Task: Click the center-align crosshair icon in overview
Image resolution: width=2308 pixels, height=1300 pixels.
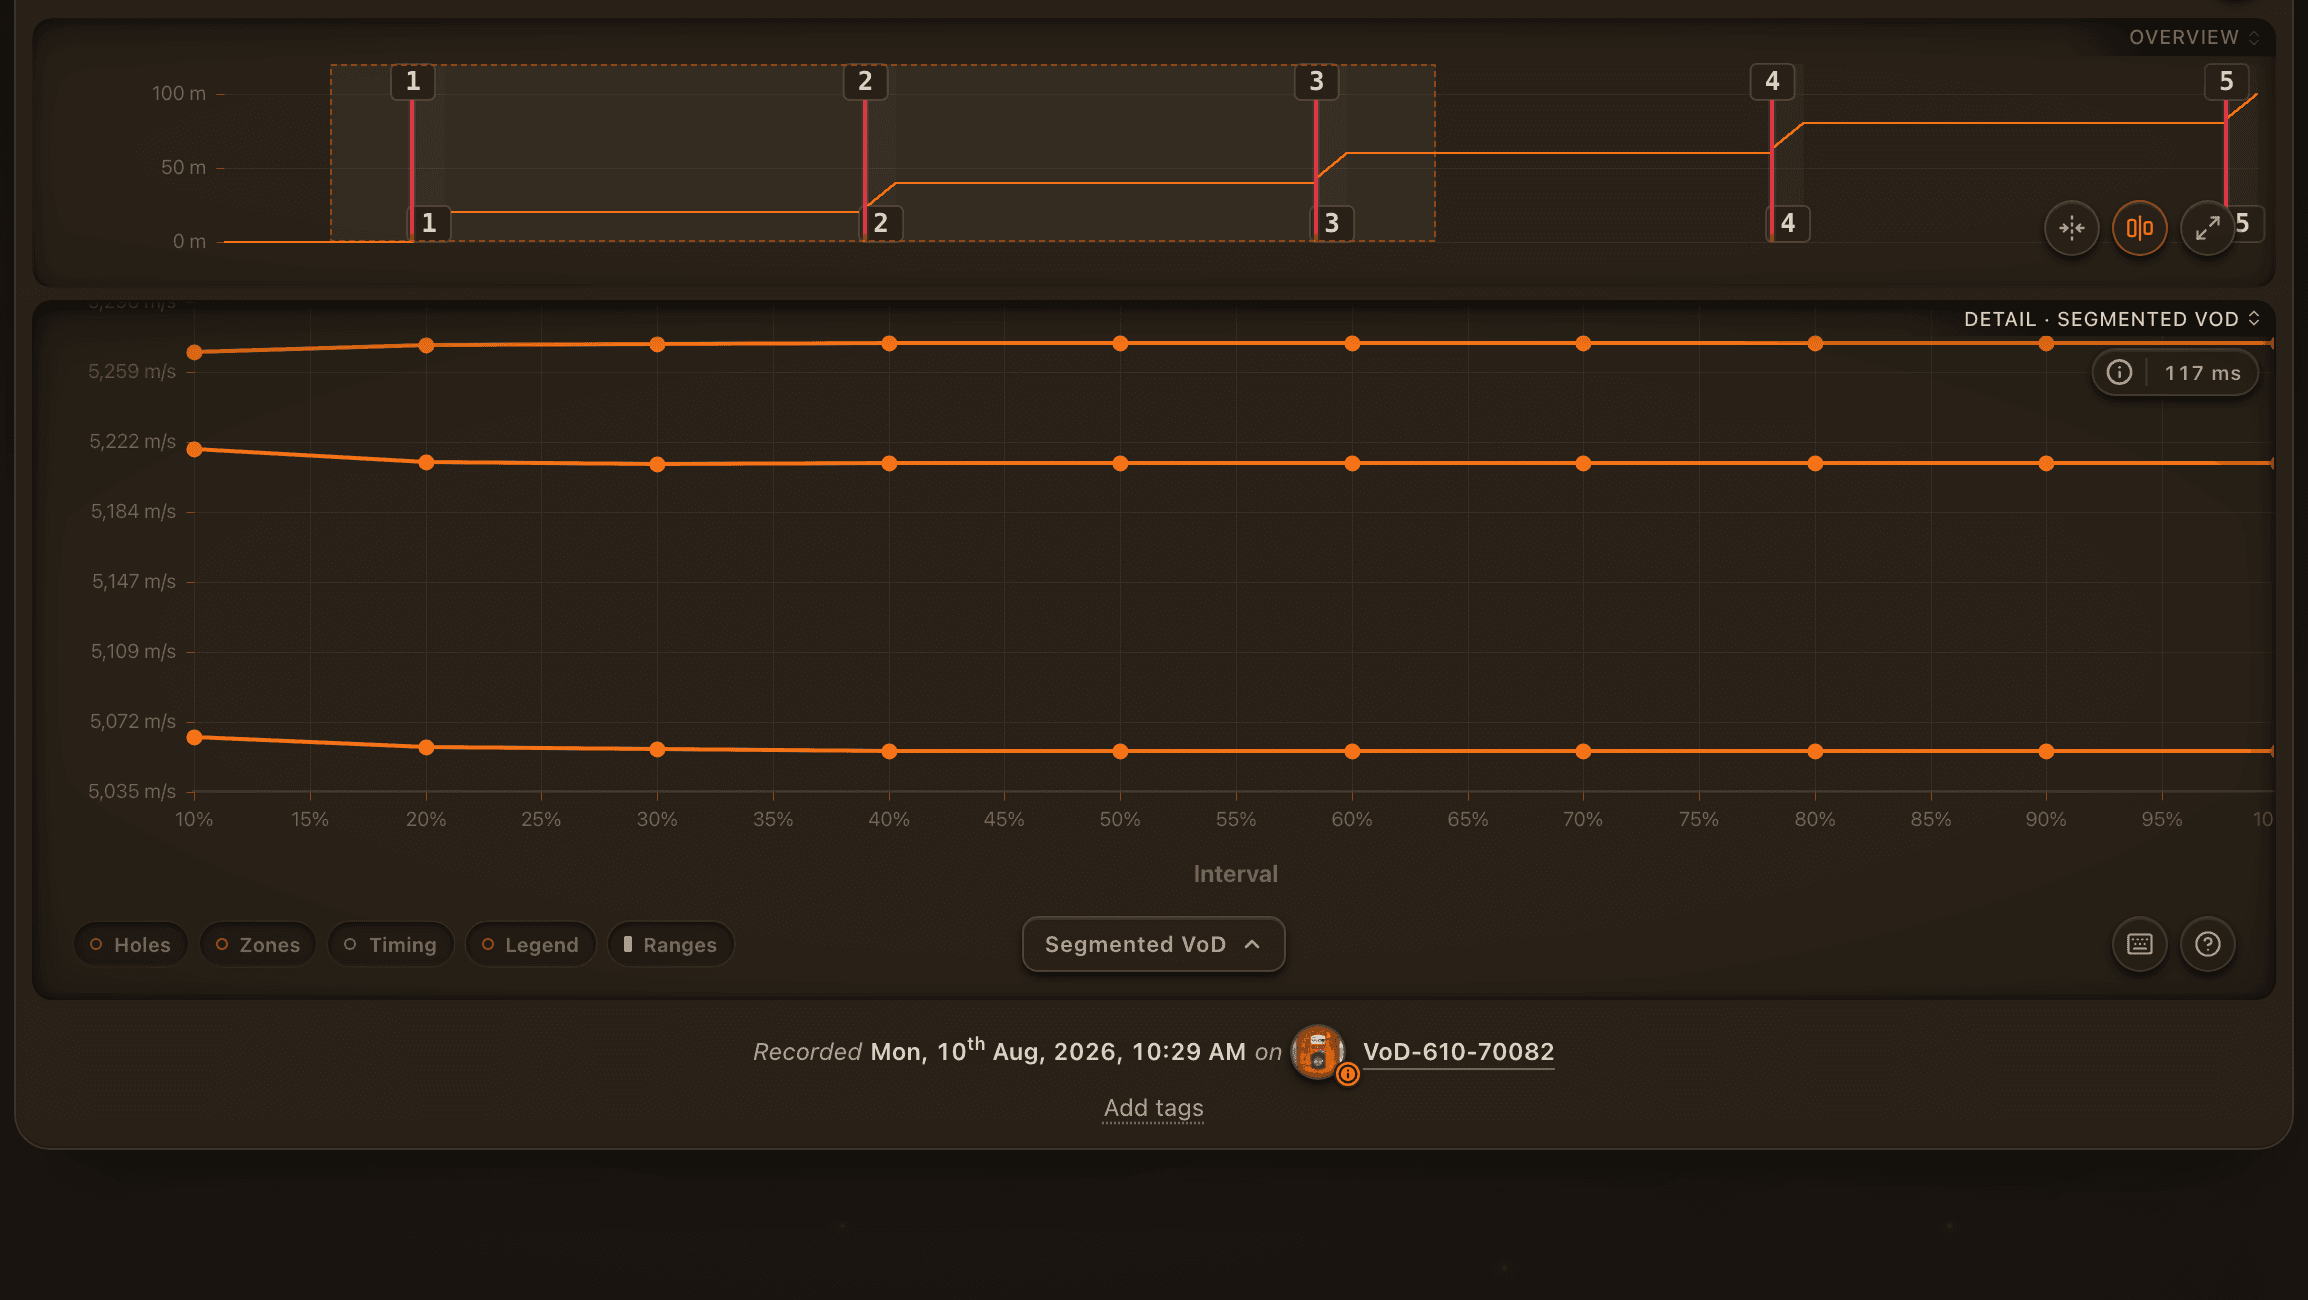Action: (x=2072, y=228)
